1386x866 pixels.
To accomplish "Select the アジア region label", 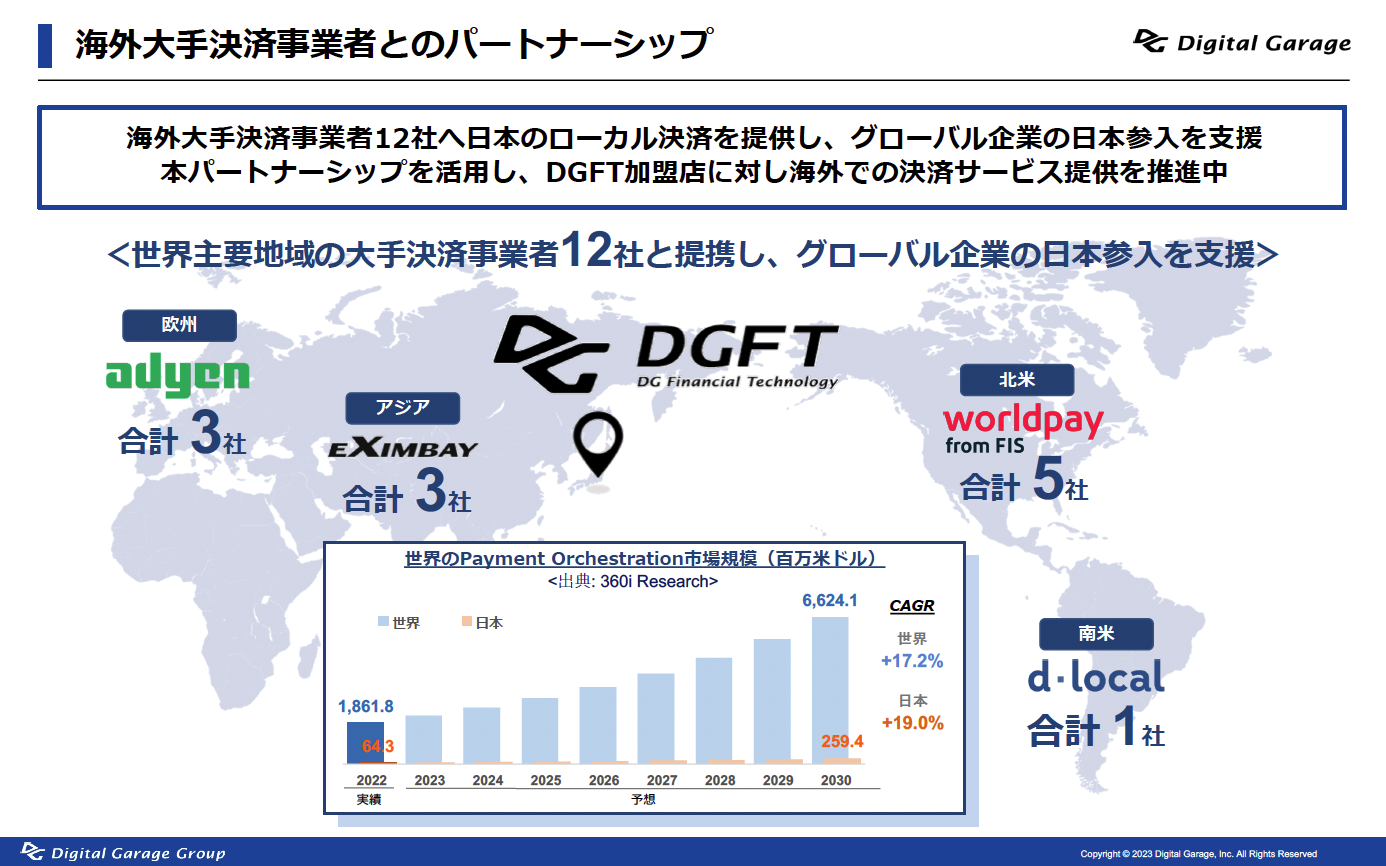I will [403, 407].
